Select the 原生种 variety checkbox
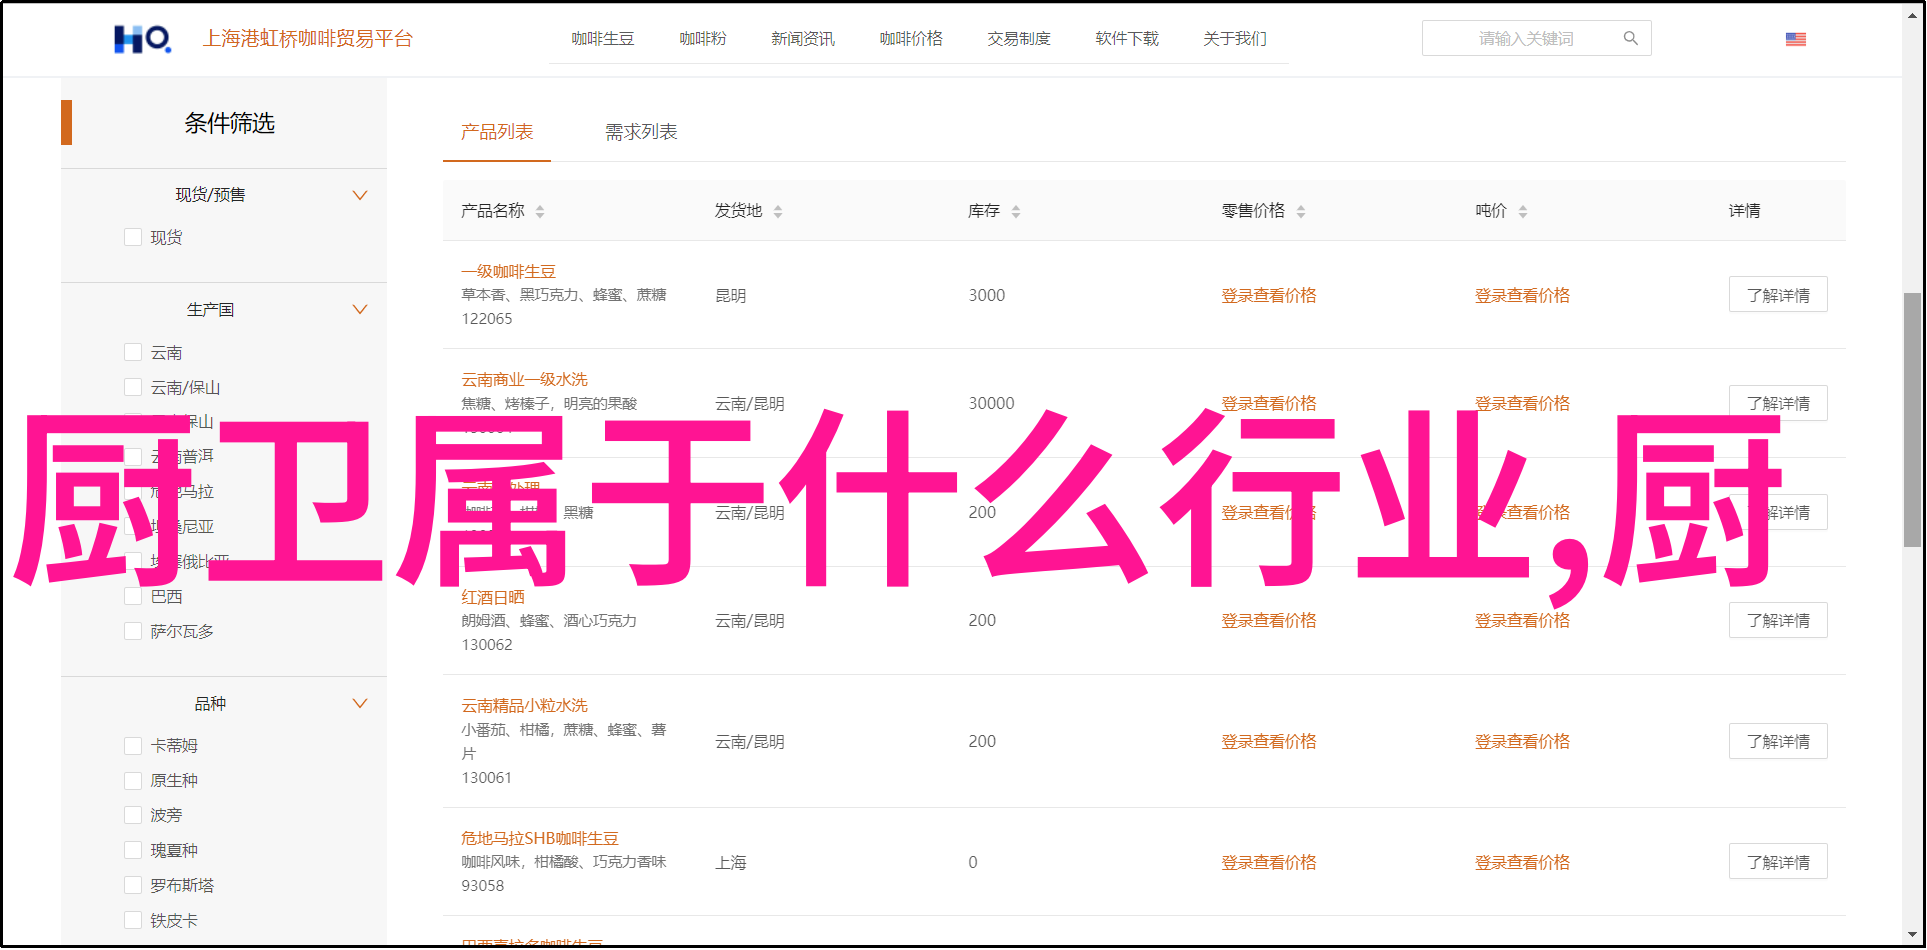 tap(133, 780)
